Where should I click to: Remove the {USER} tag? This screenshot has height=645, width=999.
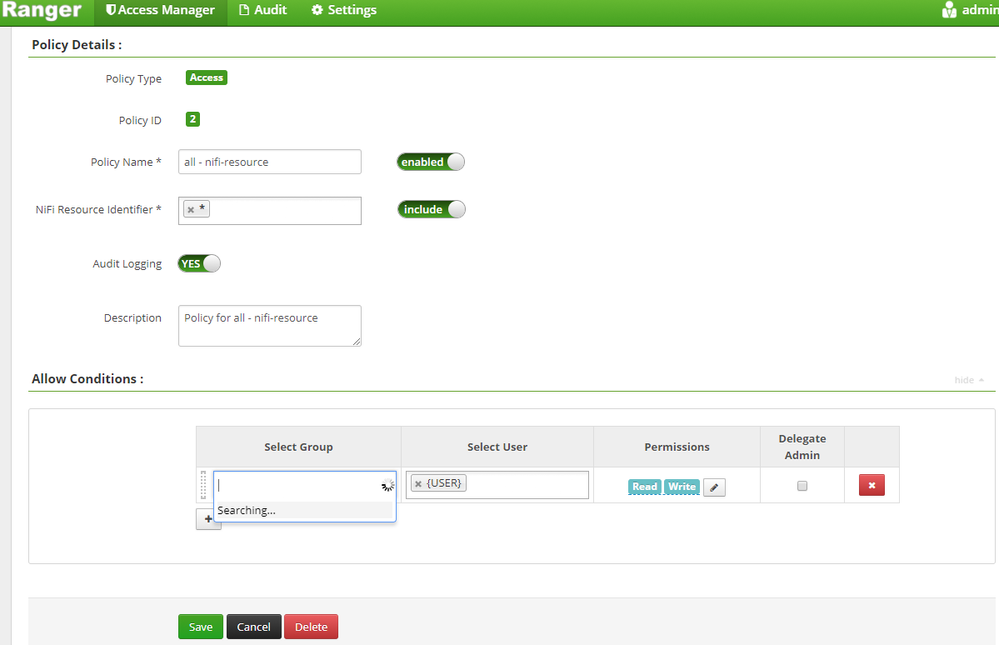point(418,484)
